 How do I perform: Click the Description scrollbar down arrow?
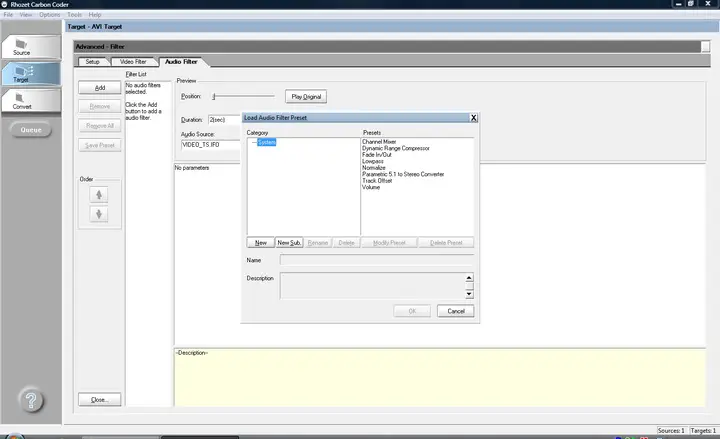click(x=469, y=294)
